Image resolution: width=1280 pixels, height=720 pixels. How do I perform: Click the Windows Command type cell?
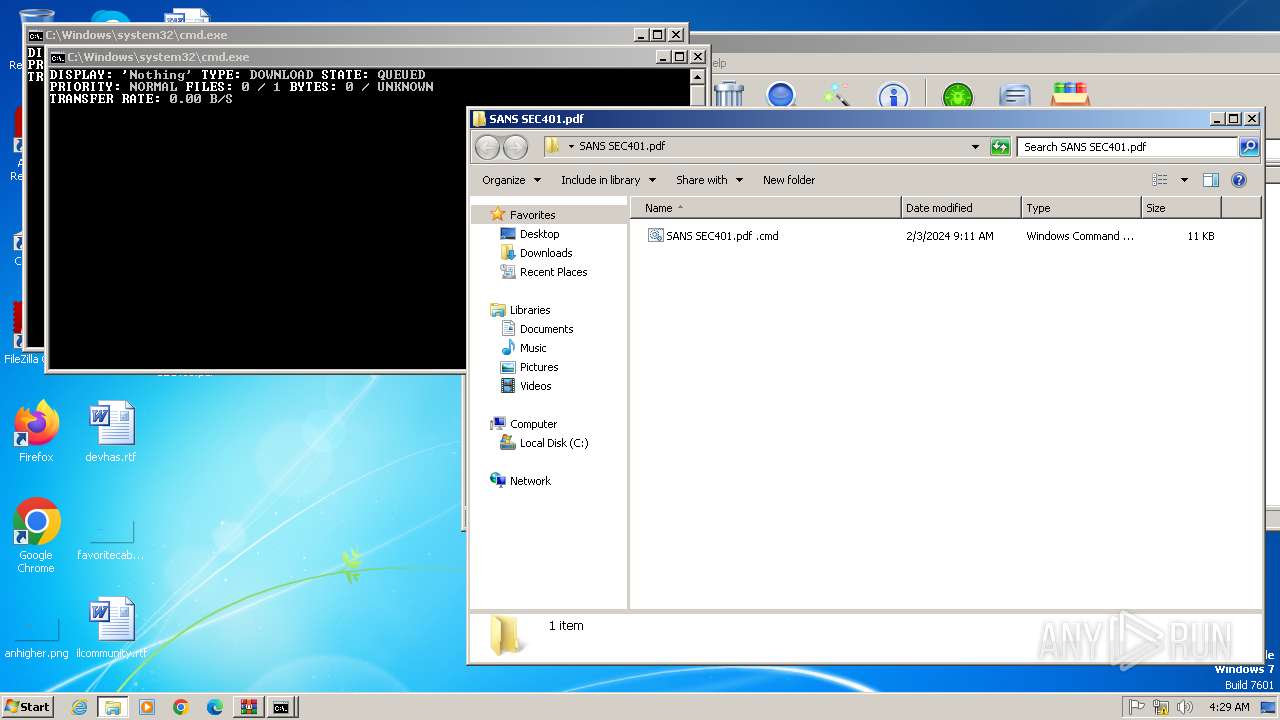1080,236
